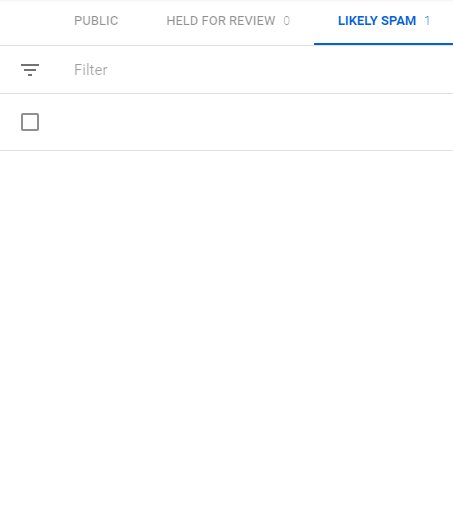Click the empty row right of the checkbox
The height and width of the screenshot is (513, 453).
[246, 122]
